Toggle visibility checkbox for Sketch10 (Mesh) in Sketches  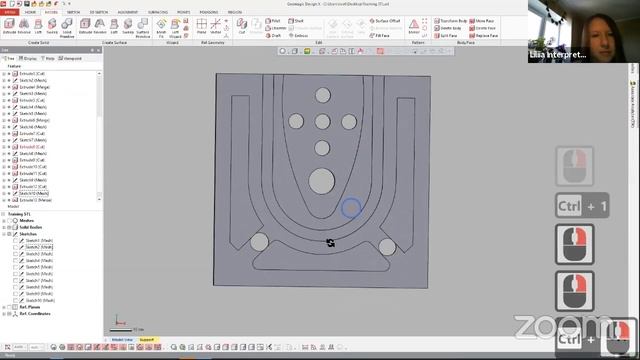(16, 300)
